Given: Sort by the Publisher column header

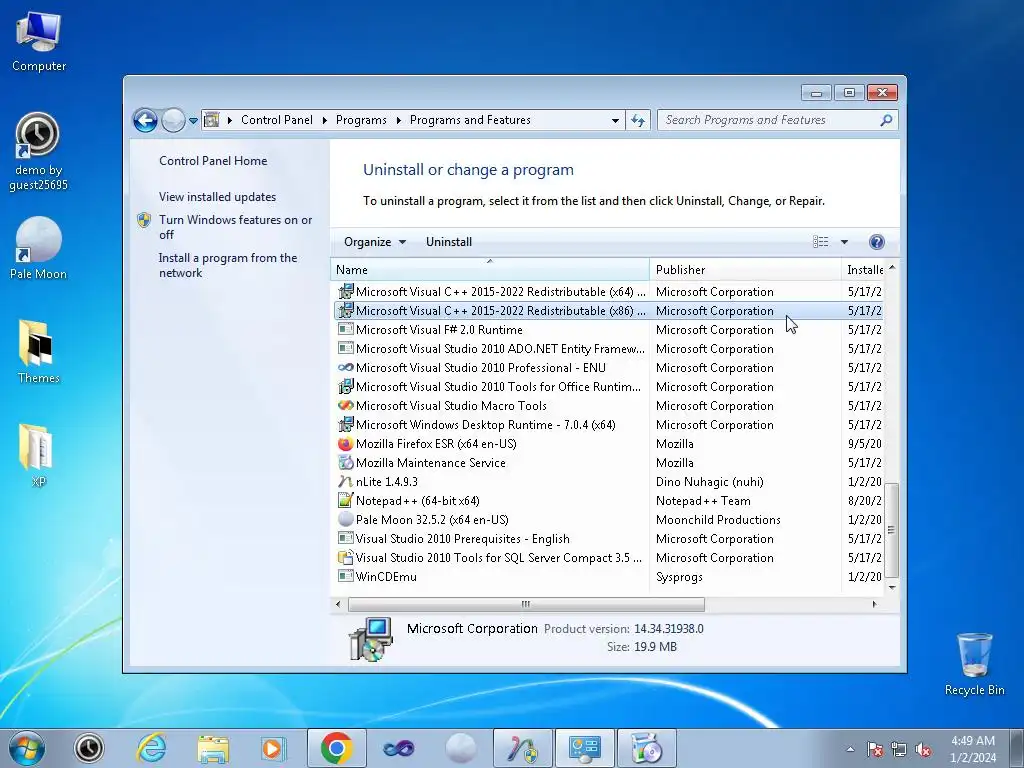Looking at the screenshot, I should pos(745,270).
